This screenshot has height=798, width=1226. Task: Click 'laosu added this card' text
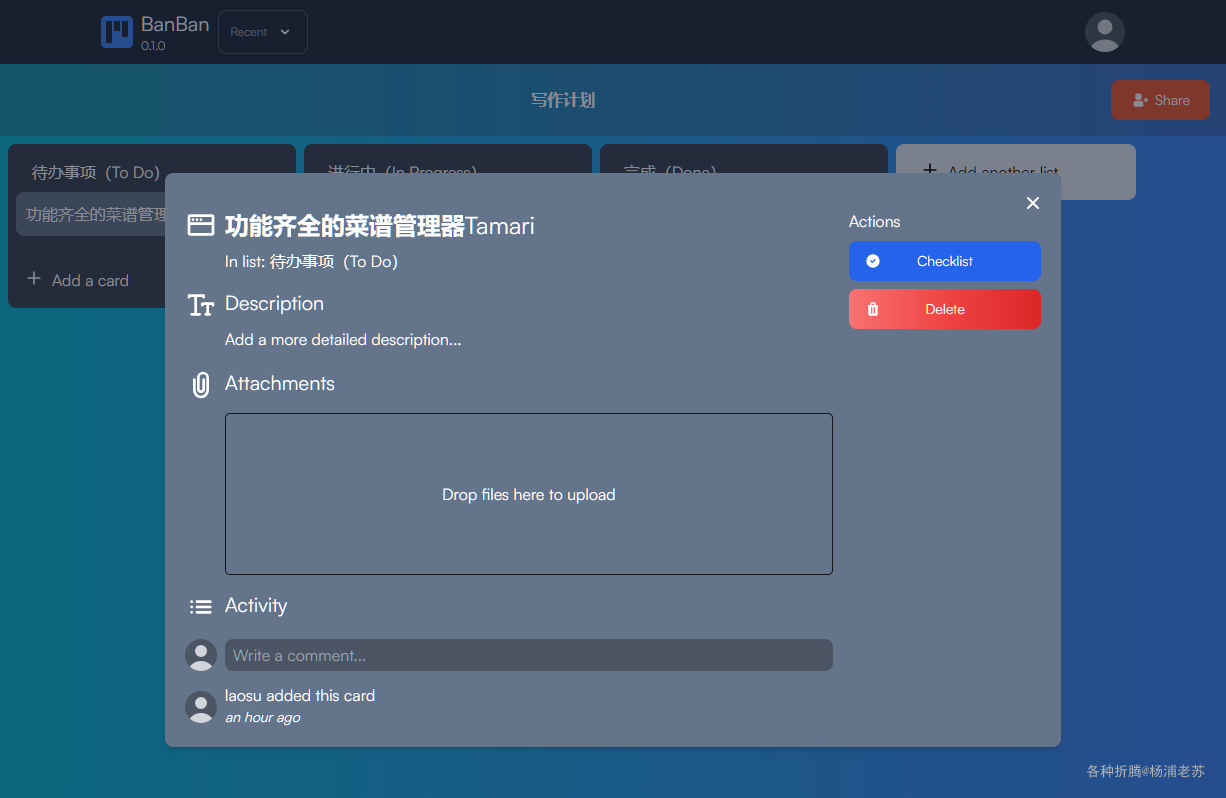[300, 696]
